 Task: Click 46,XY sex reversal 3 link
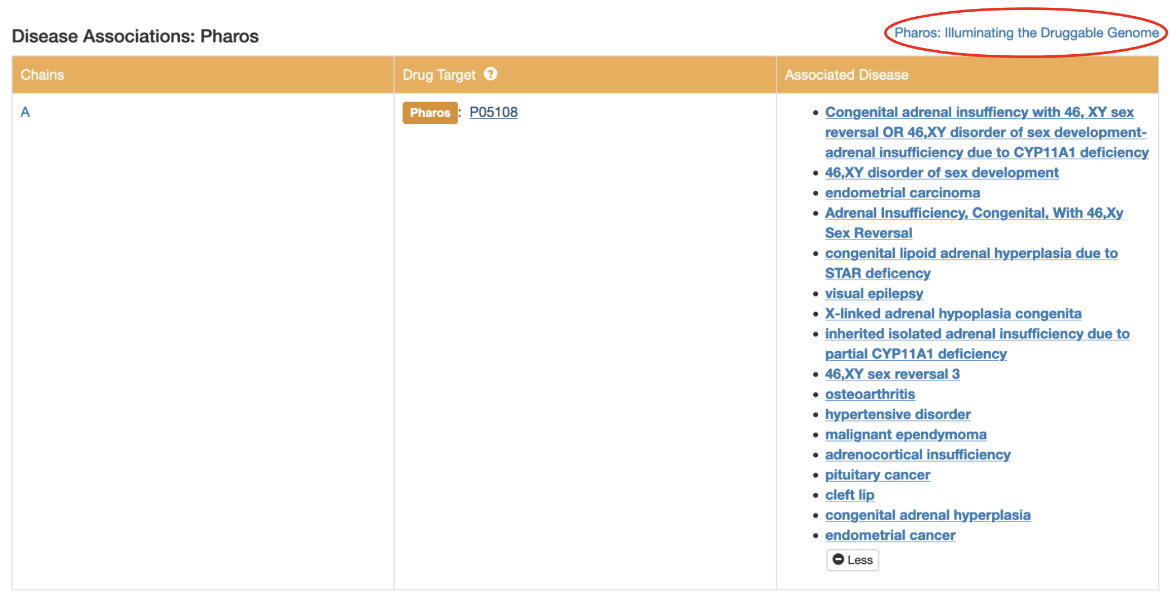(892, 374)
